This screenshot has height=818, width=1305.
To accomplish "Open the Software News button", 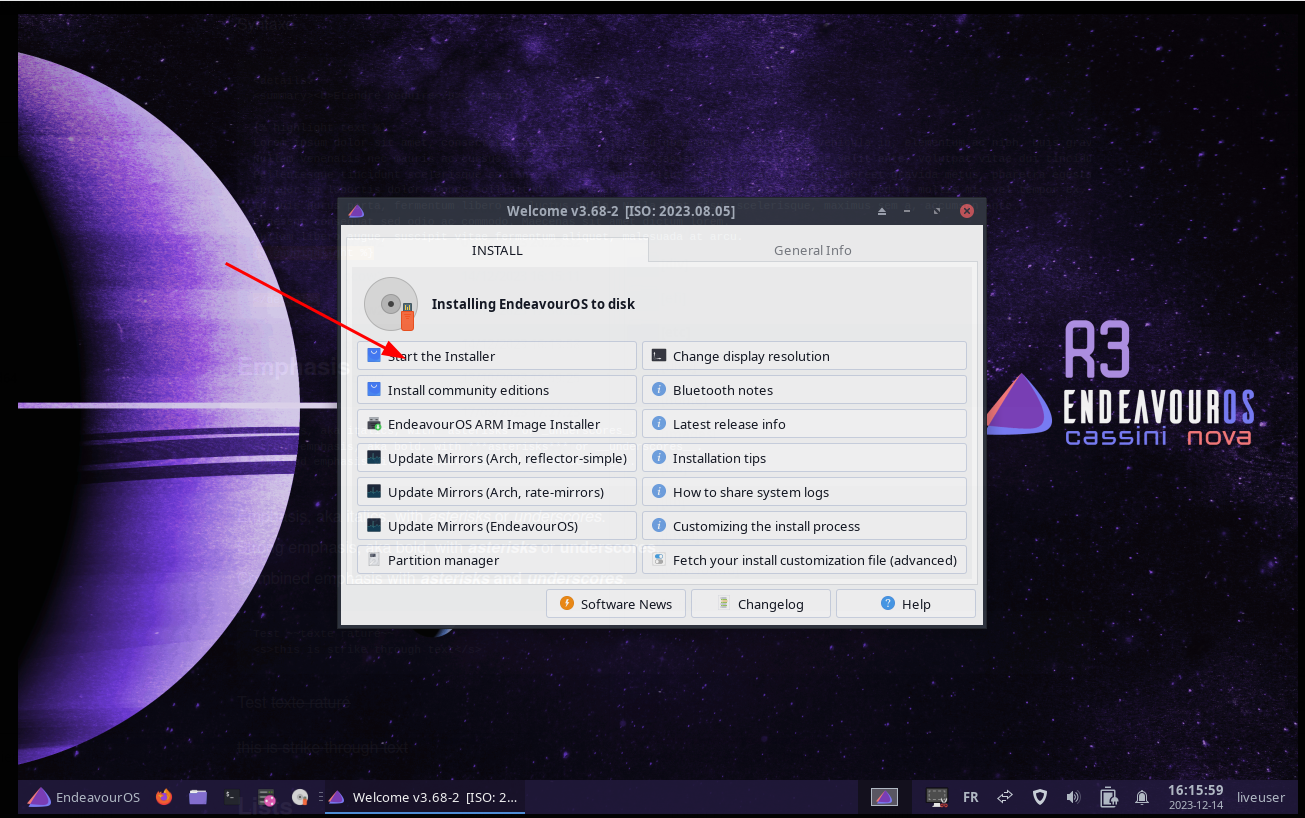I will (616, 604).
